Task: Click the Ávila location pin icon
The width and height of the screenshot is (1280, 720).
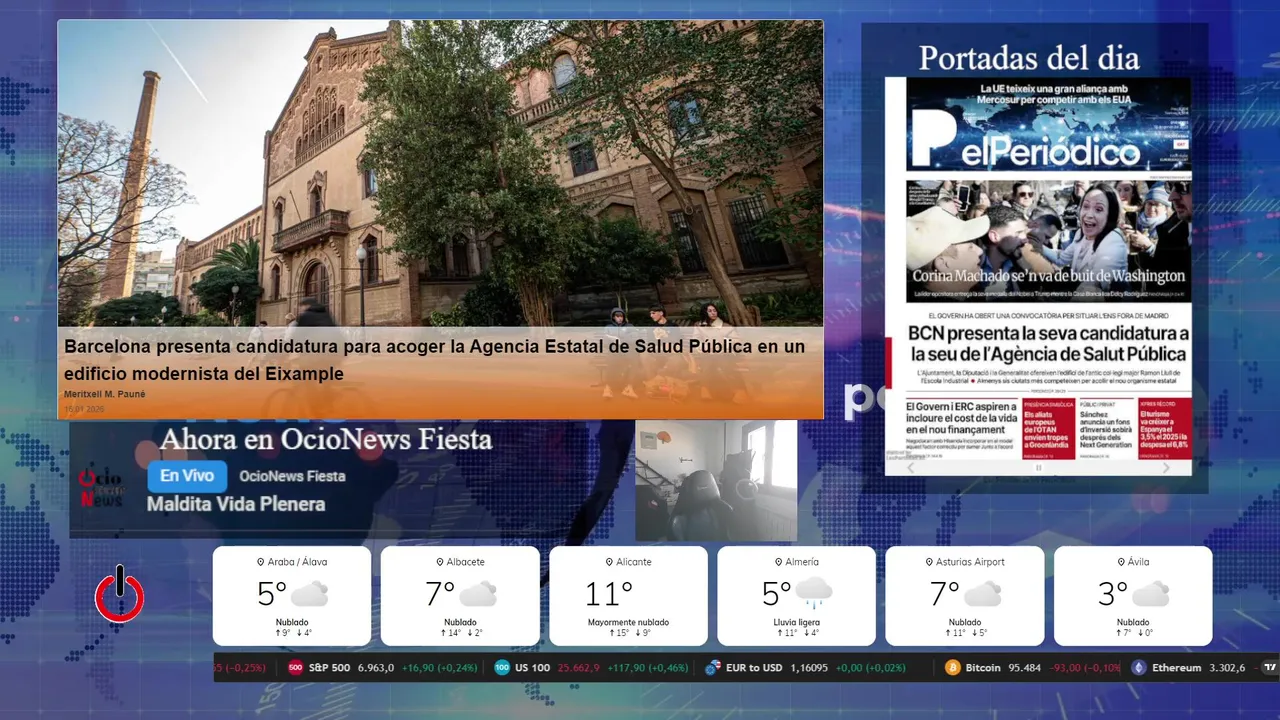Action: (1119, 562)
